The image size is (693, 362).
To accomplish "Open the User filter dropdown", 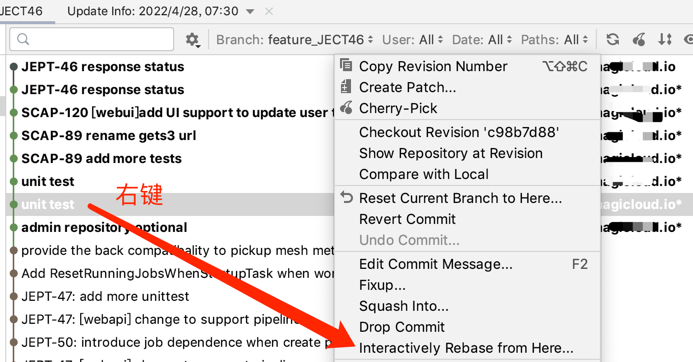I will (412, 40).
